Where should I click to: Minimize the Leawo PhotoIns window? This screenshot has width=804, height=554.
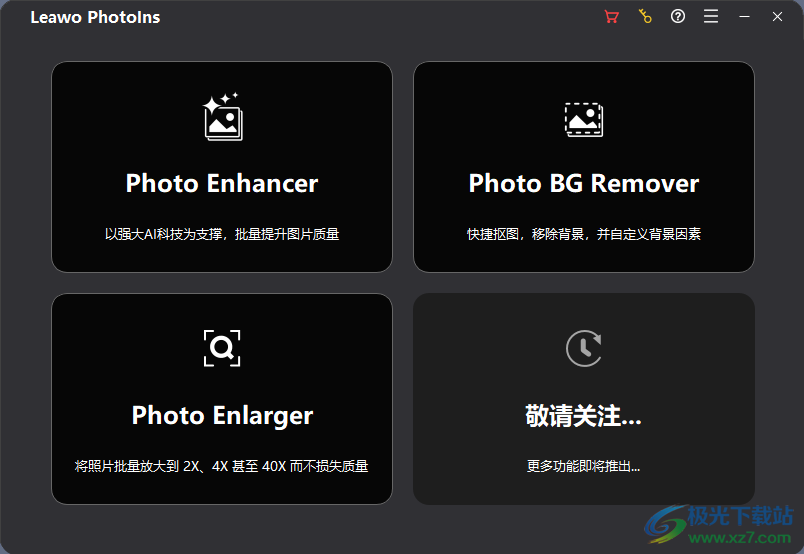745,17
